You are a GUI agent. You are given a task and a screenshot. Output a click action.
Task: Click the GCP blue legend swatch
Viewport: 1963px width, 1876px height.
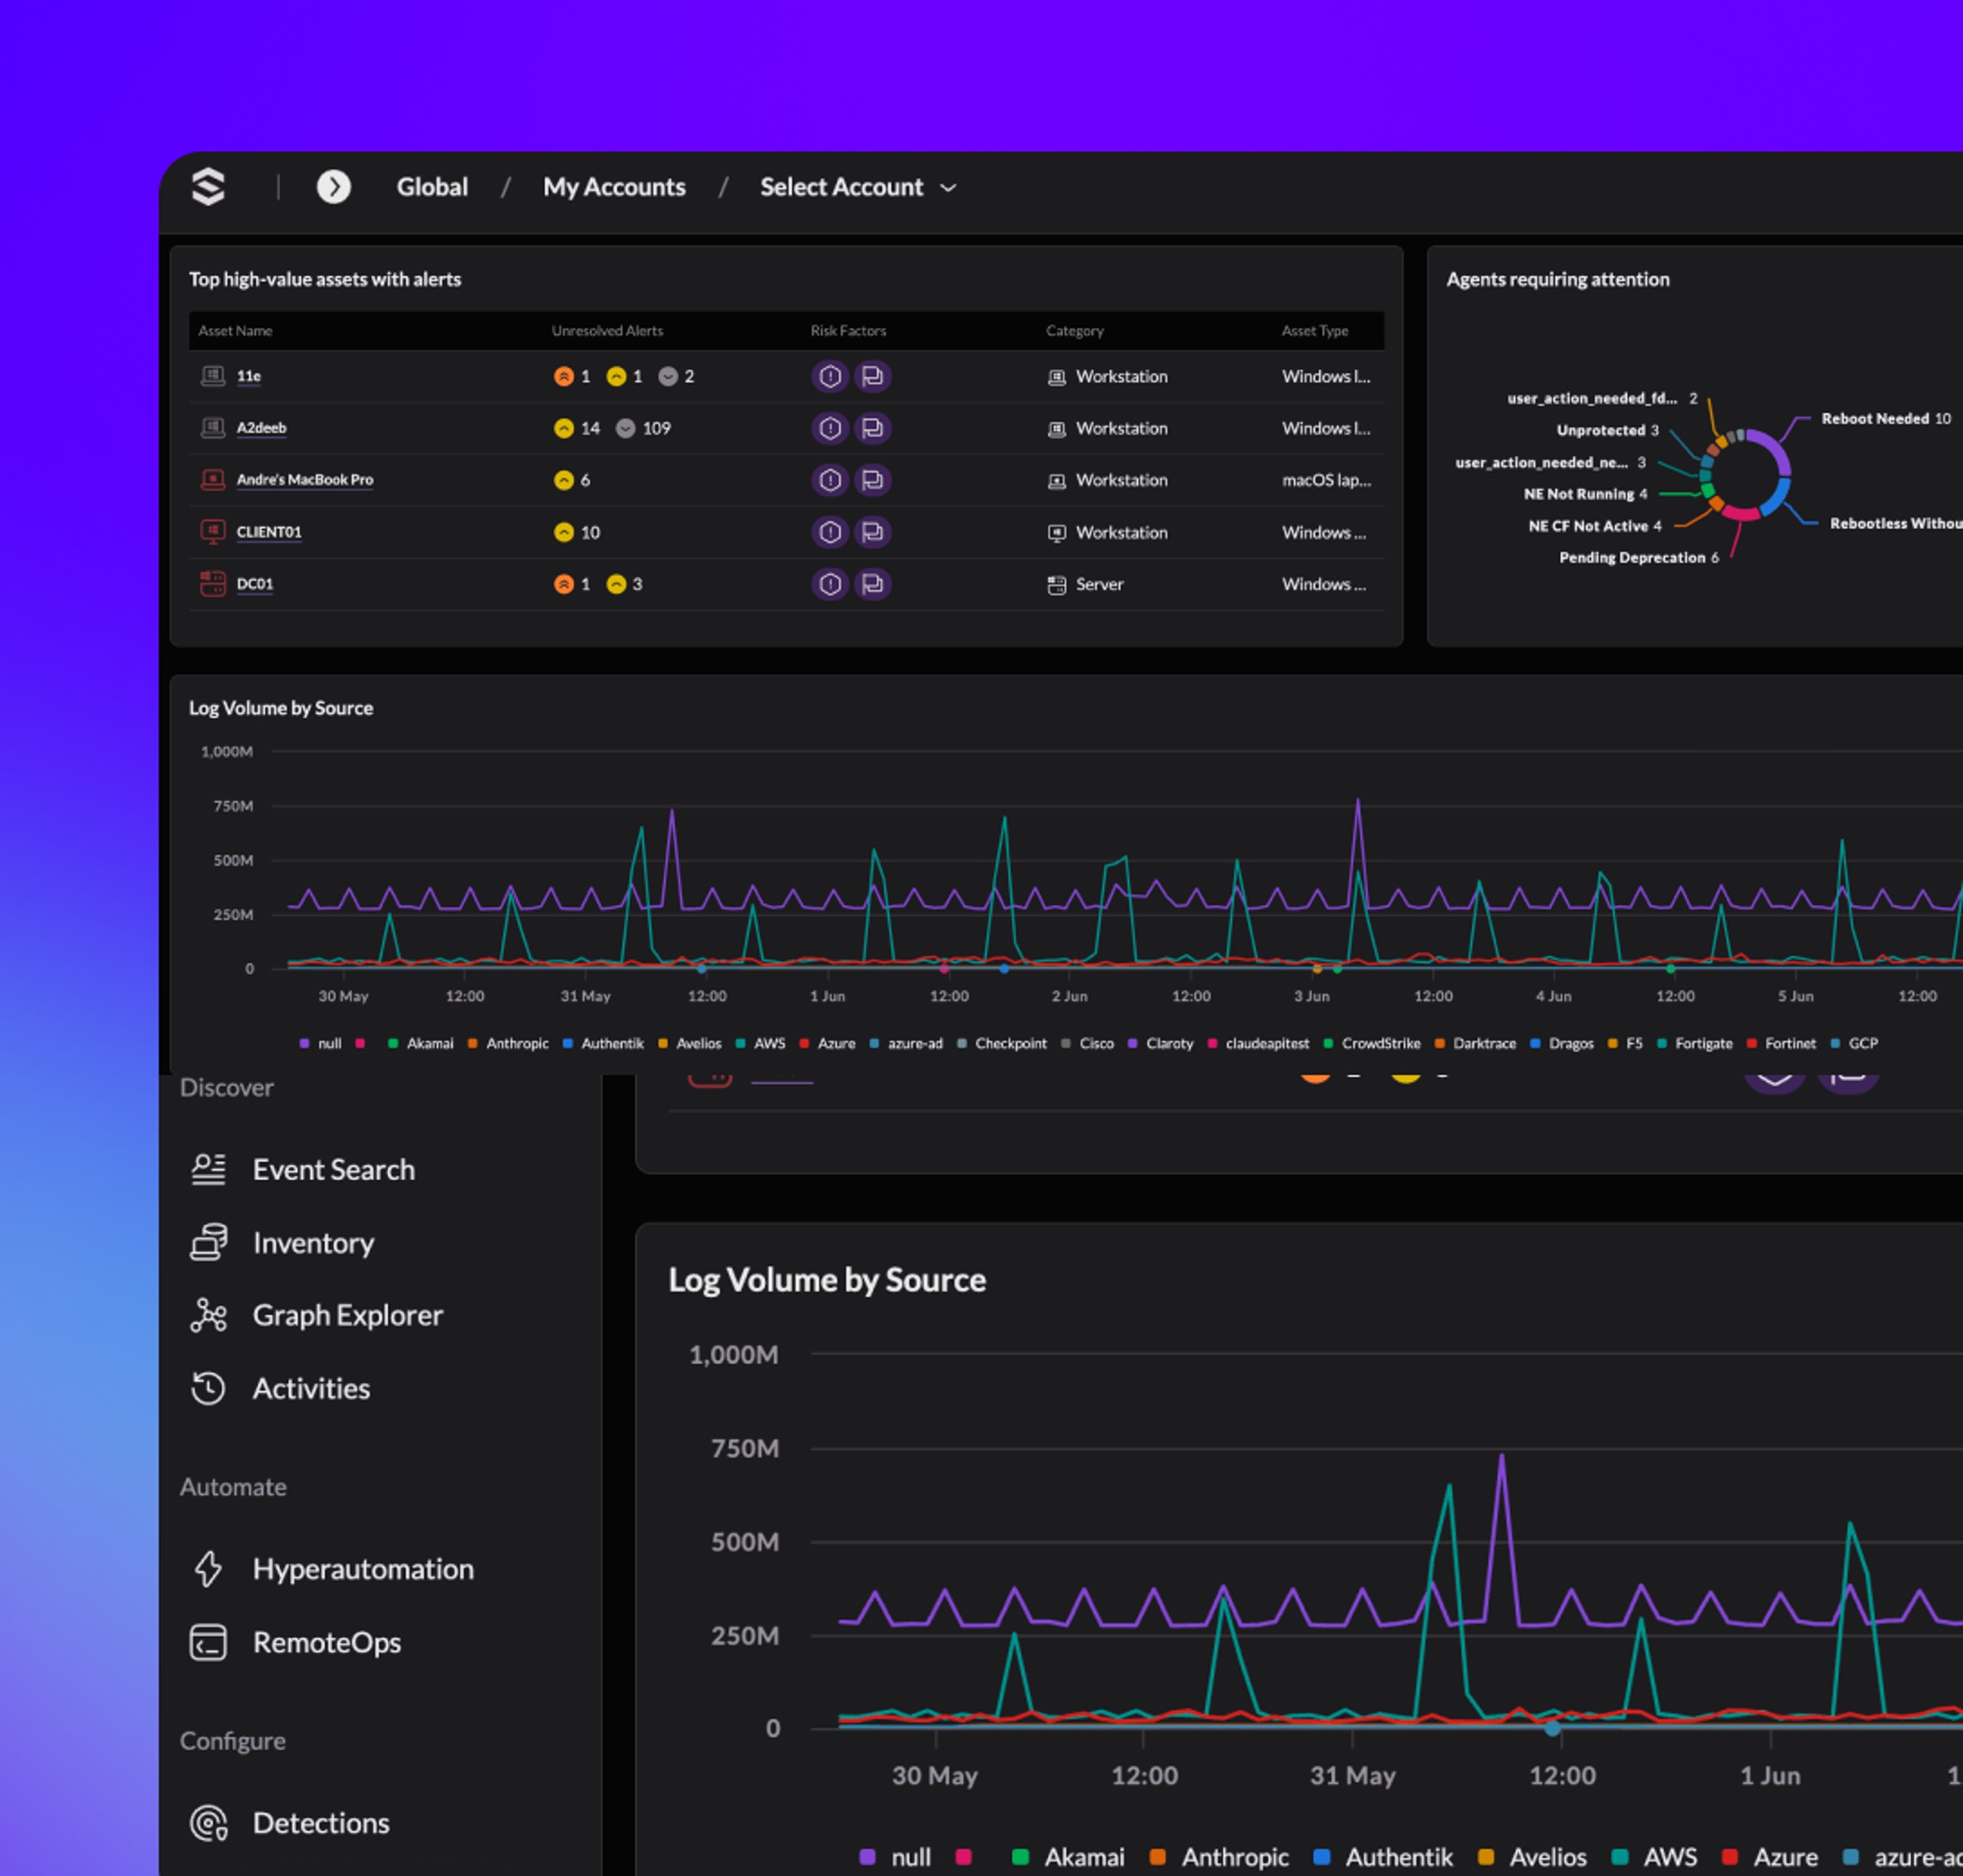tap(1835, 1043)
